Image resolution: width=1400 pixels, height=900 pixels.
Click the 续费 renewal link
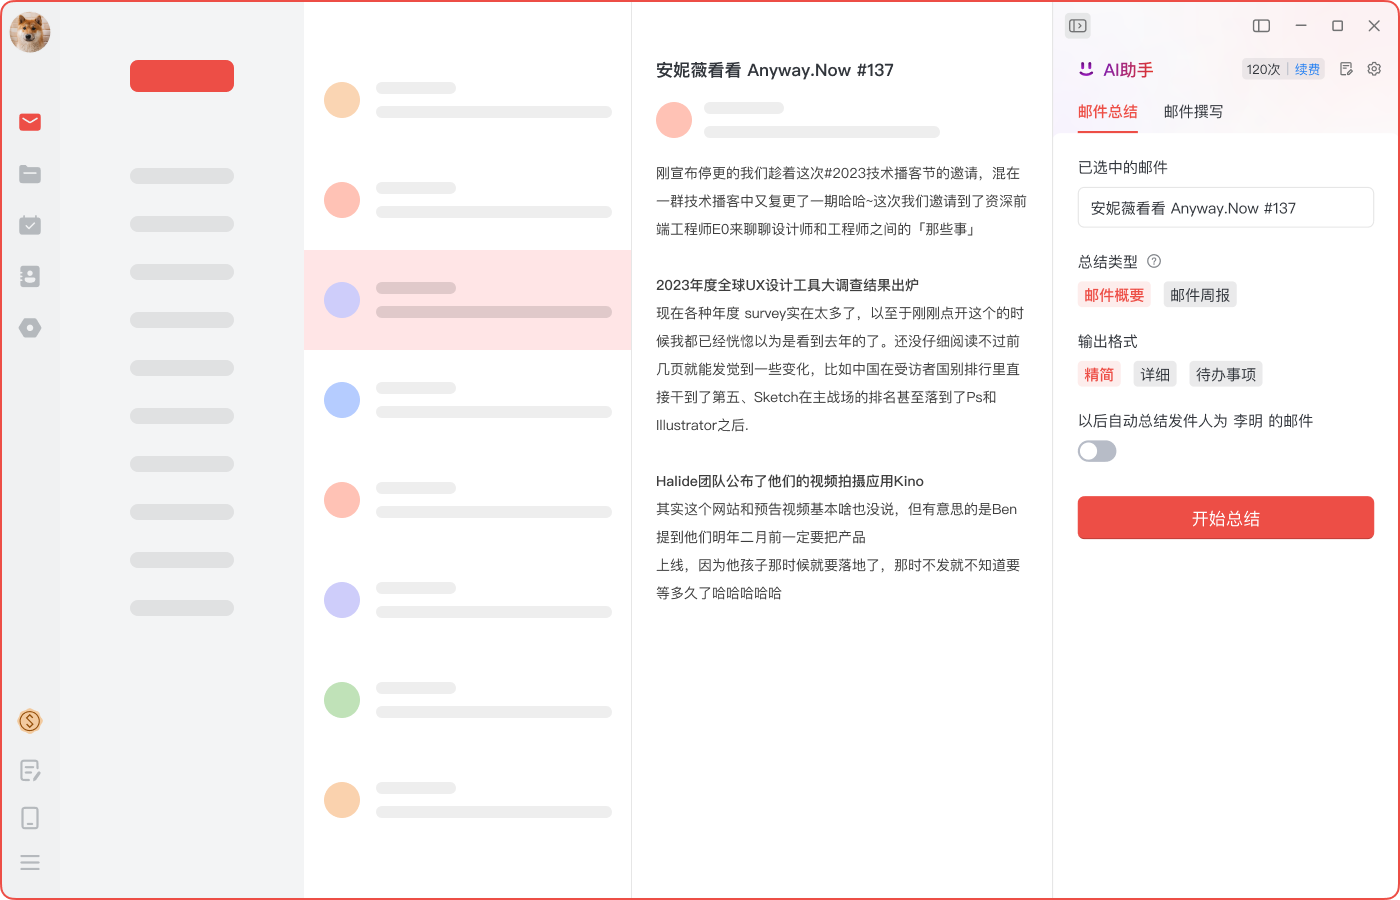coord(1307,69)
